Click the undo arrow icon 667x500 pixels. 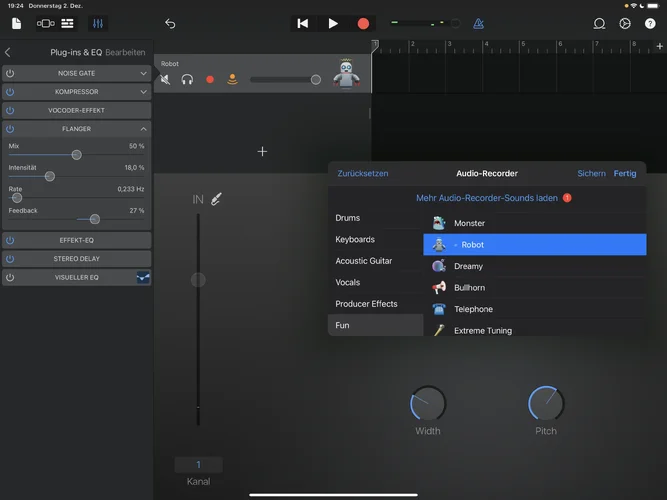pyautogui.click(x=170, y=23)
